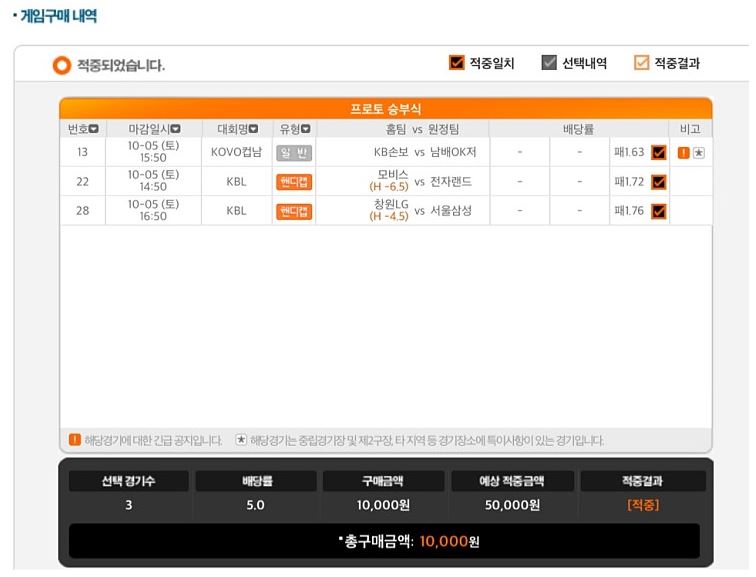Click the 구매금액 summary header
The height and width of the screenshot is (577, 756).
pos(383,481)
